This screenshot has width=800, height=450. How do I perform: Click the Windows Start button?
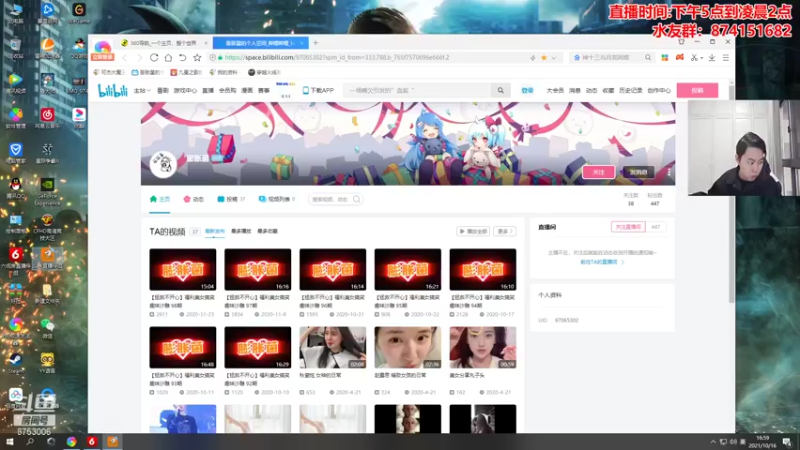click(9, 442)
